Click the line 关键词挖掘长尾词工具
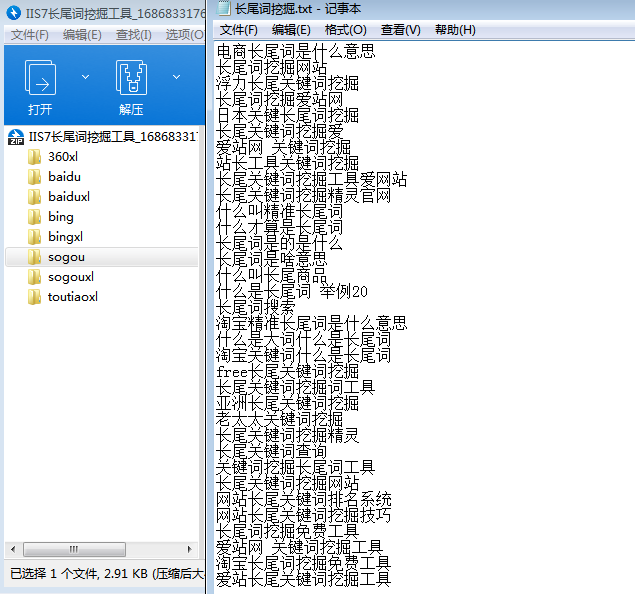This screenshot has width=635, height=594. [x=296, y=468]
